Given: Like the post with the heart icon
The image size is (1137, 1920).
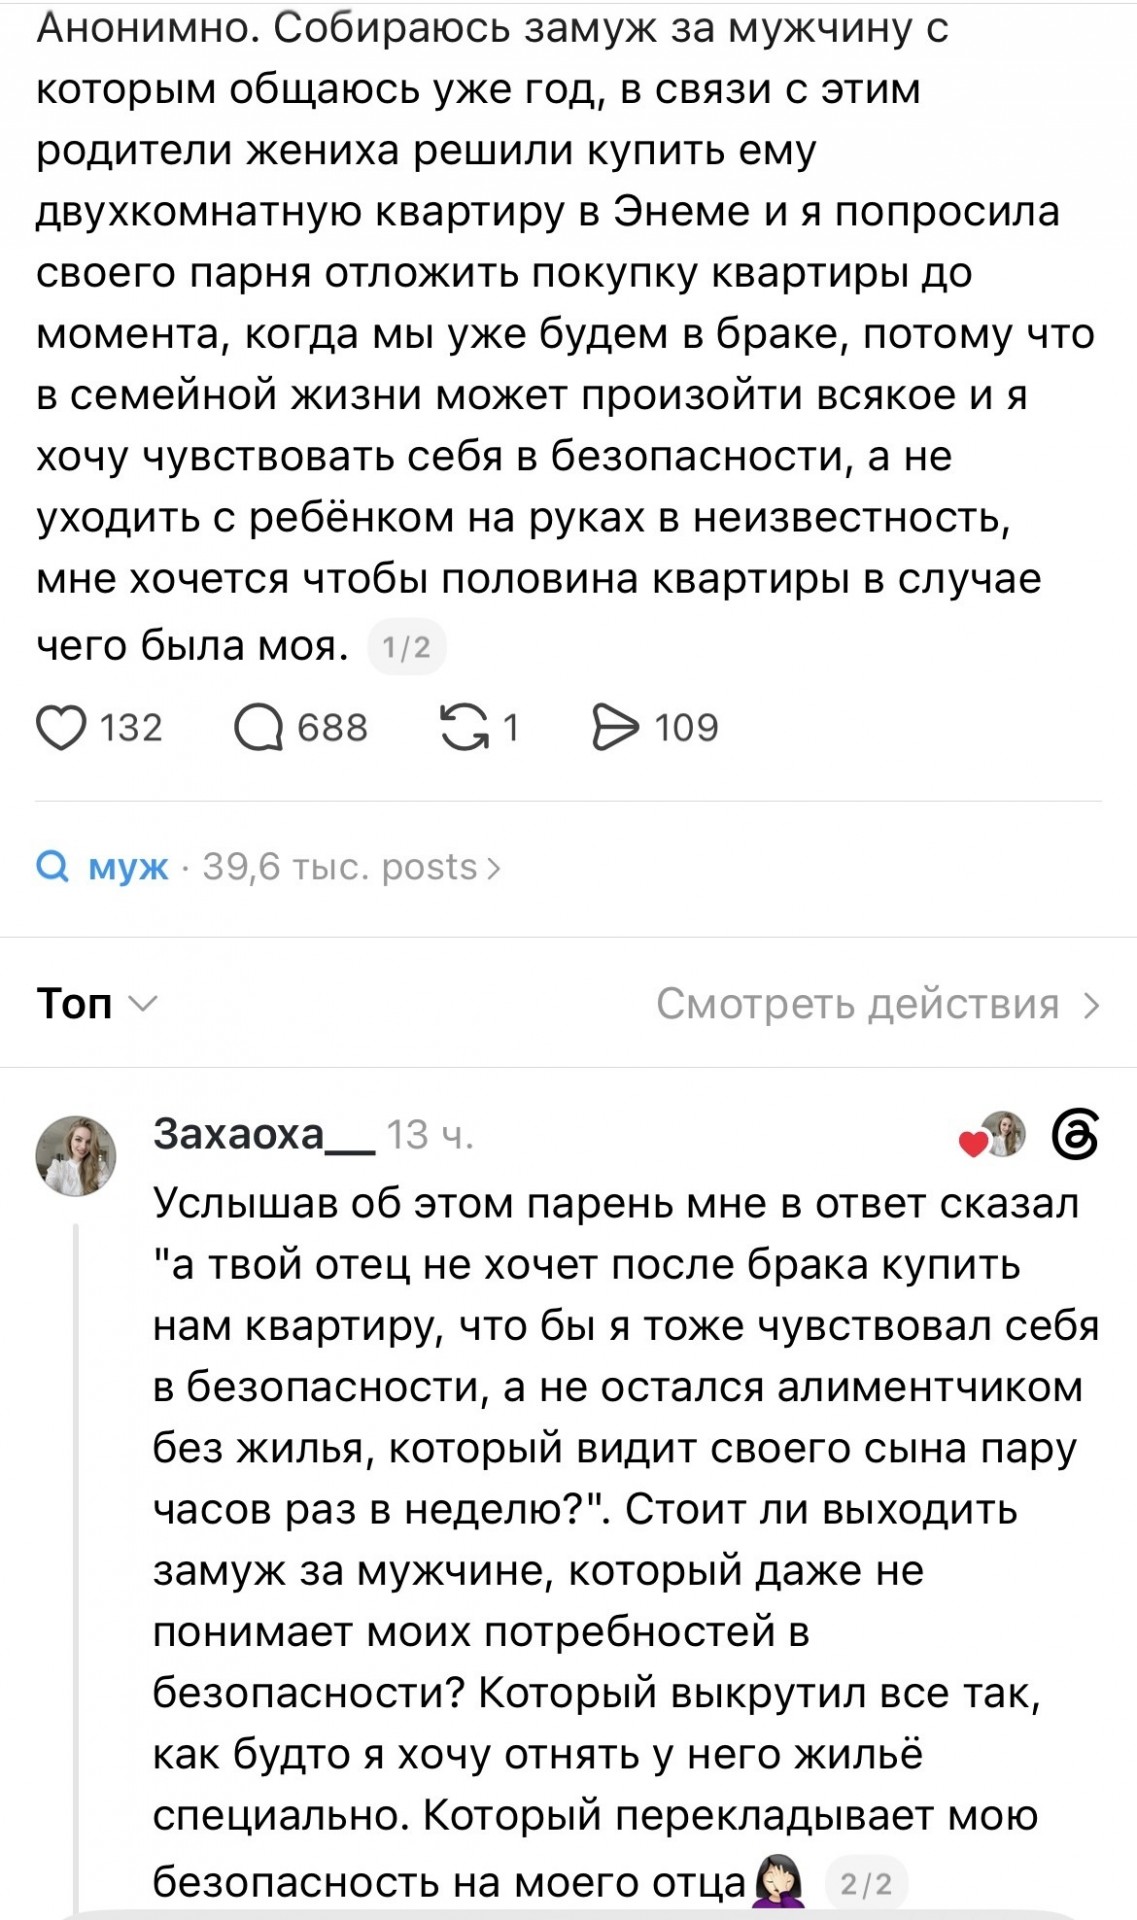Looking at the screenshot, I should pyautogui.click(x=61, y=728).
